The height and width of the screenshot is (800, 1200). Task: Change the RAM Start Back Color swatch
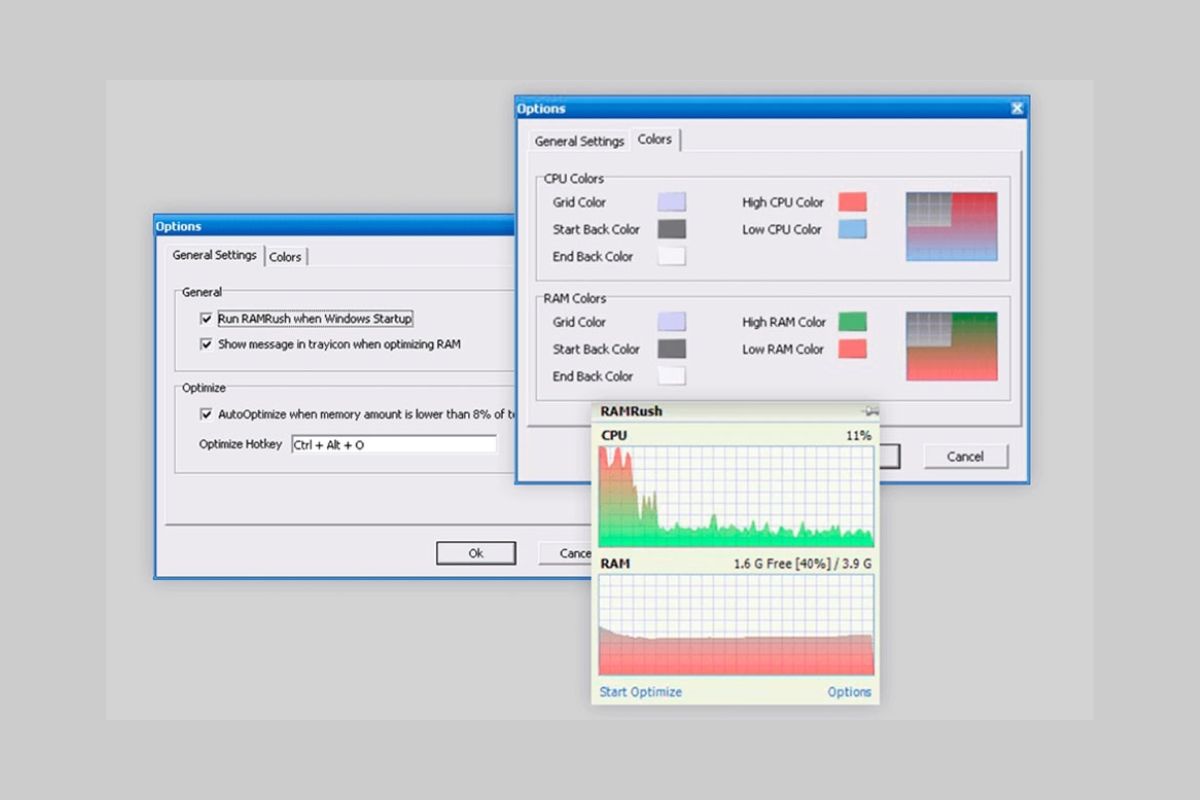click(x=671, y=349)
